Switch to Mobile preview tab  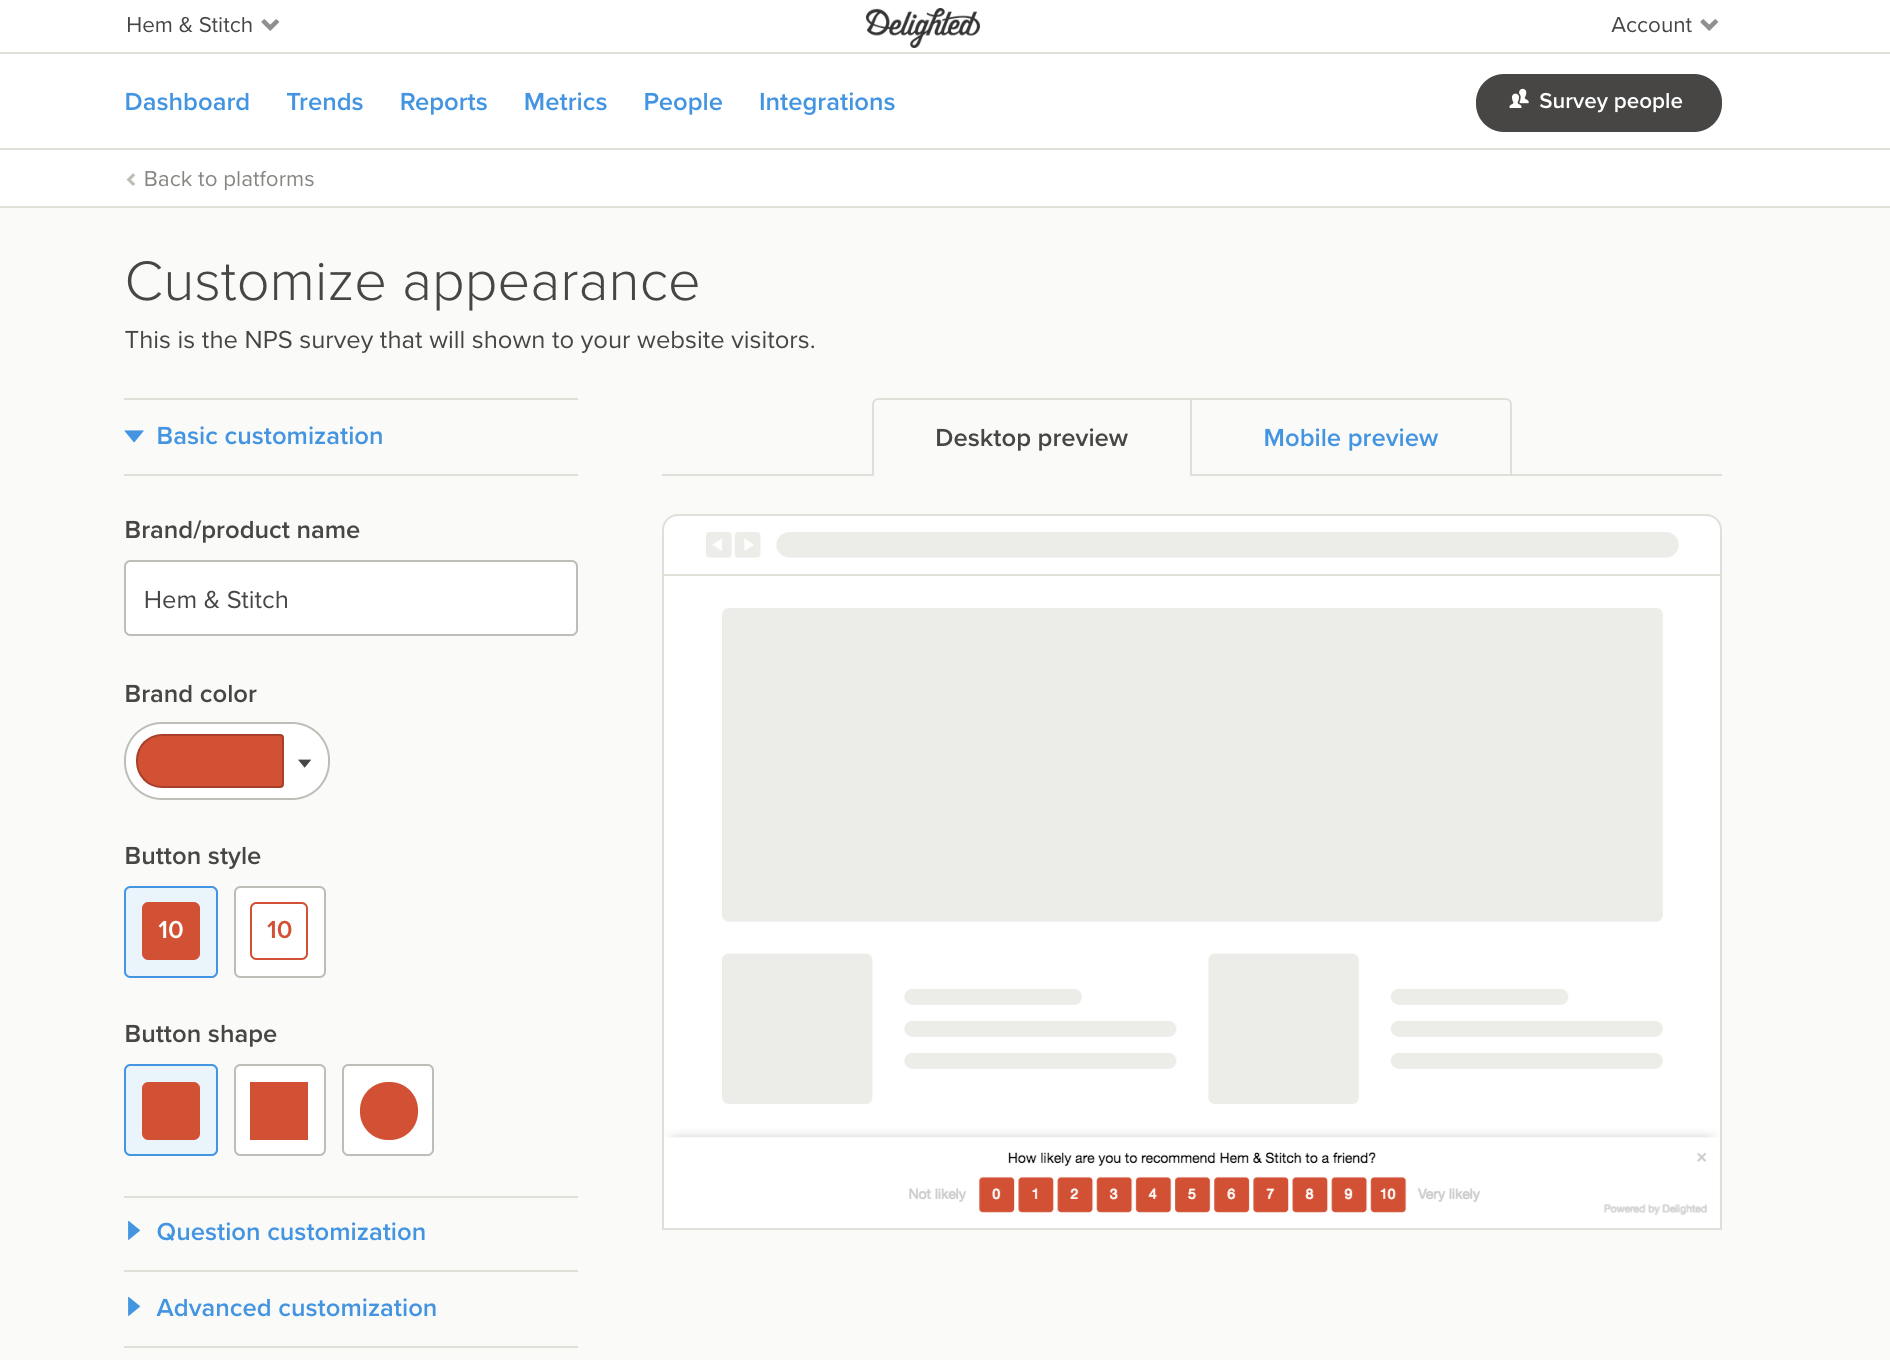(x=1351, y=438)
